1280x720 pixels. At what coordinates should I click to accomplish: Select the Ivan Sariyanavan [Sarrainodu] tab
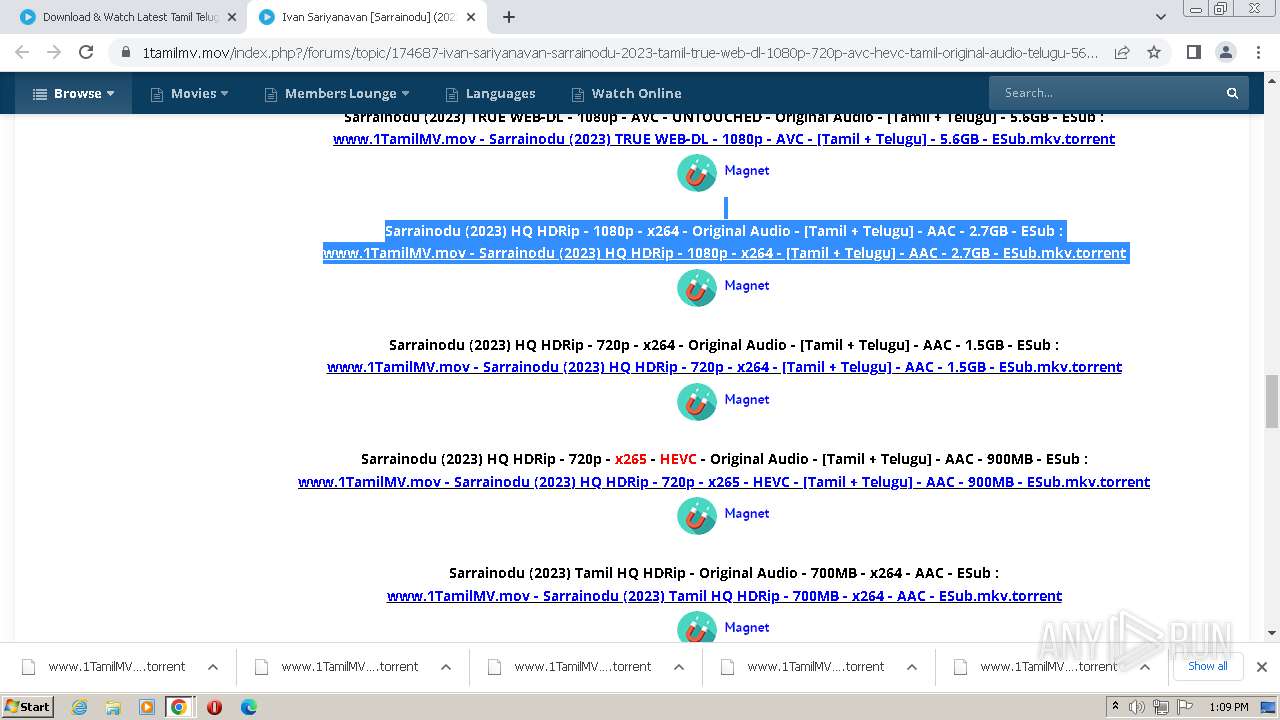coord(367,17)
